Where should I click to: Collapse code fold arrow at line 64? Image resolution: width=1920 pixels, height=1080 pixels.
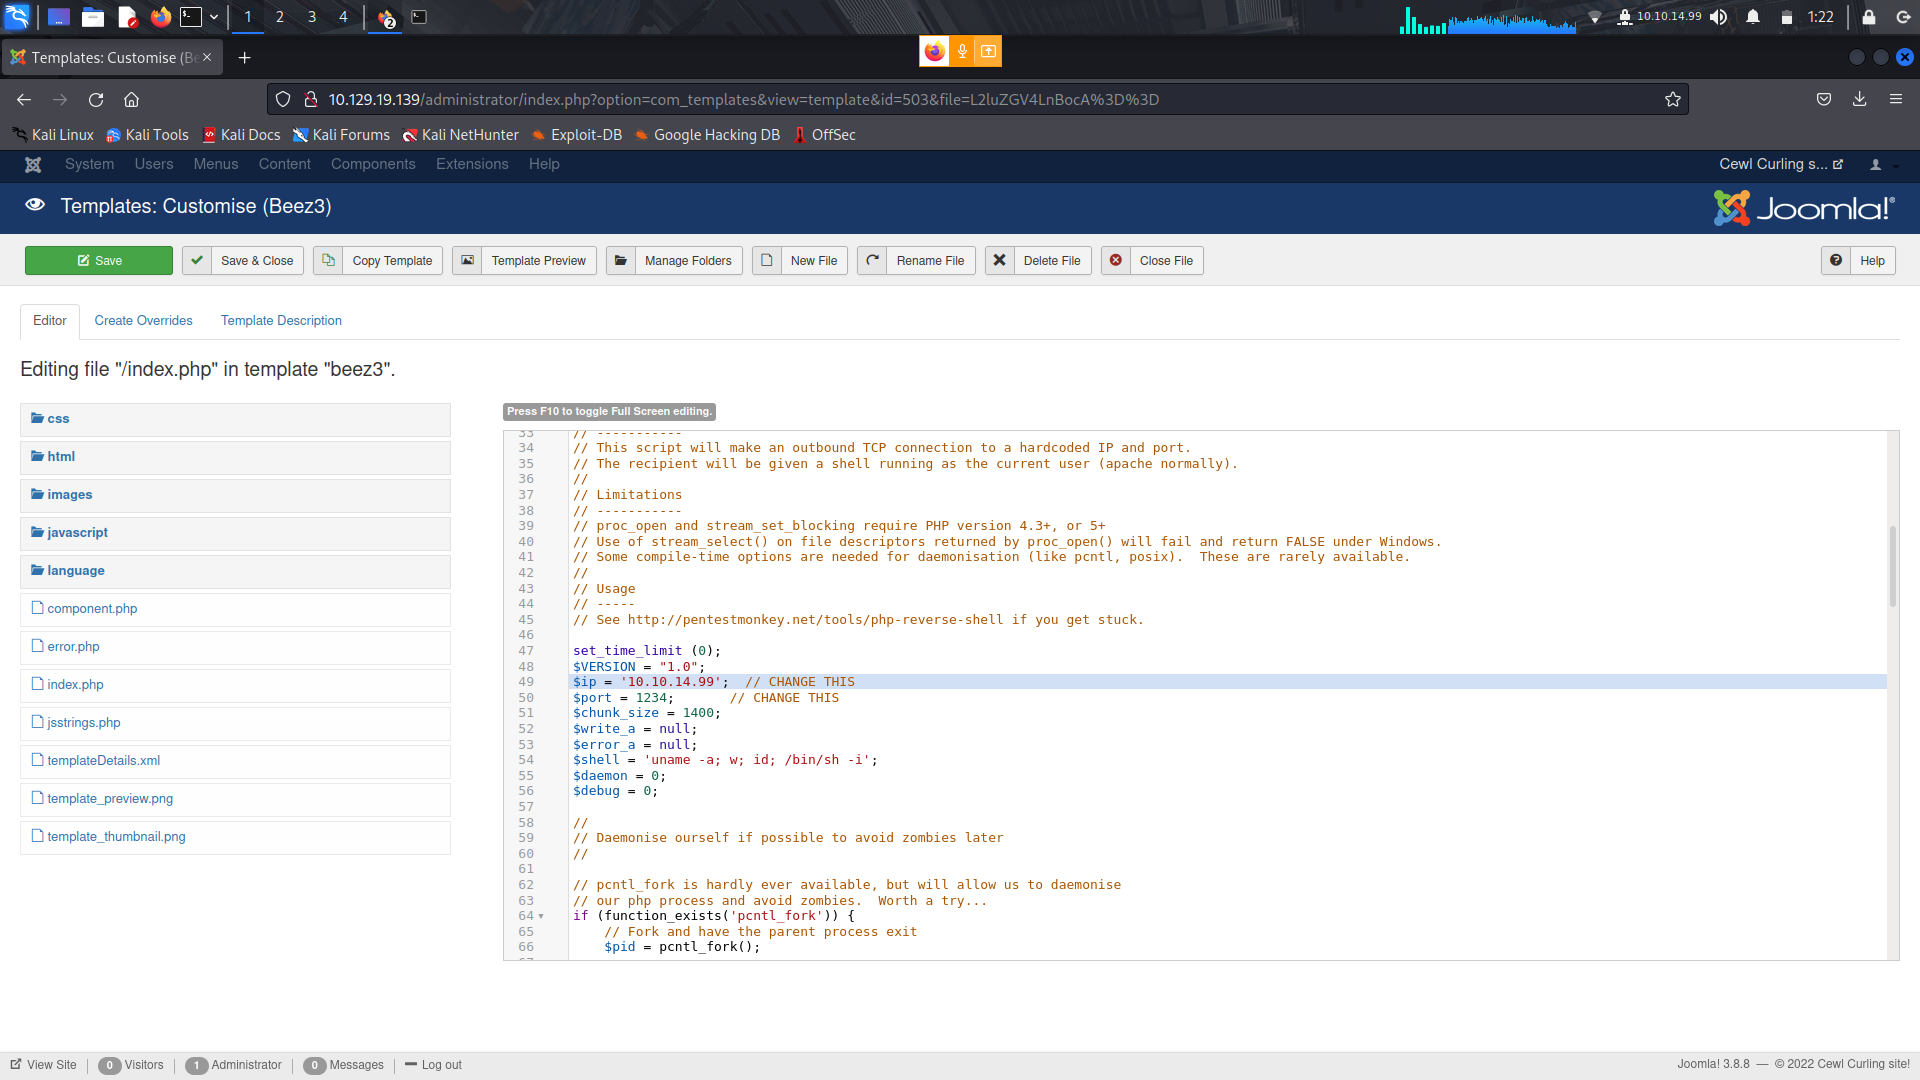[541, 917]
